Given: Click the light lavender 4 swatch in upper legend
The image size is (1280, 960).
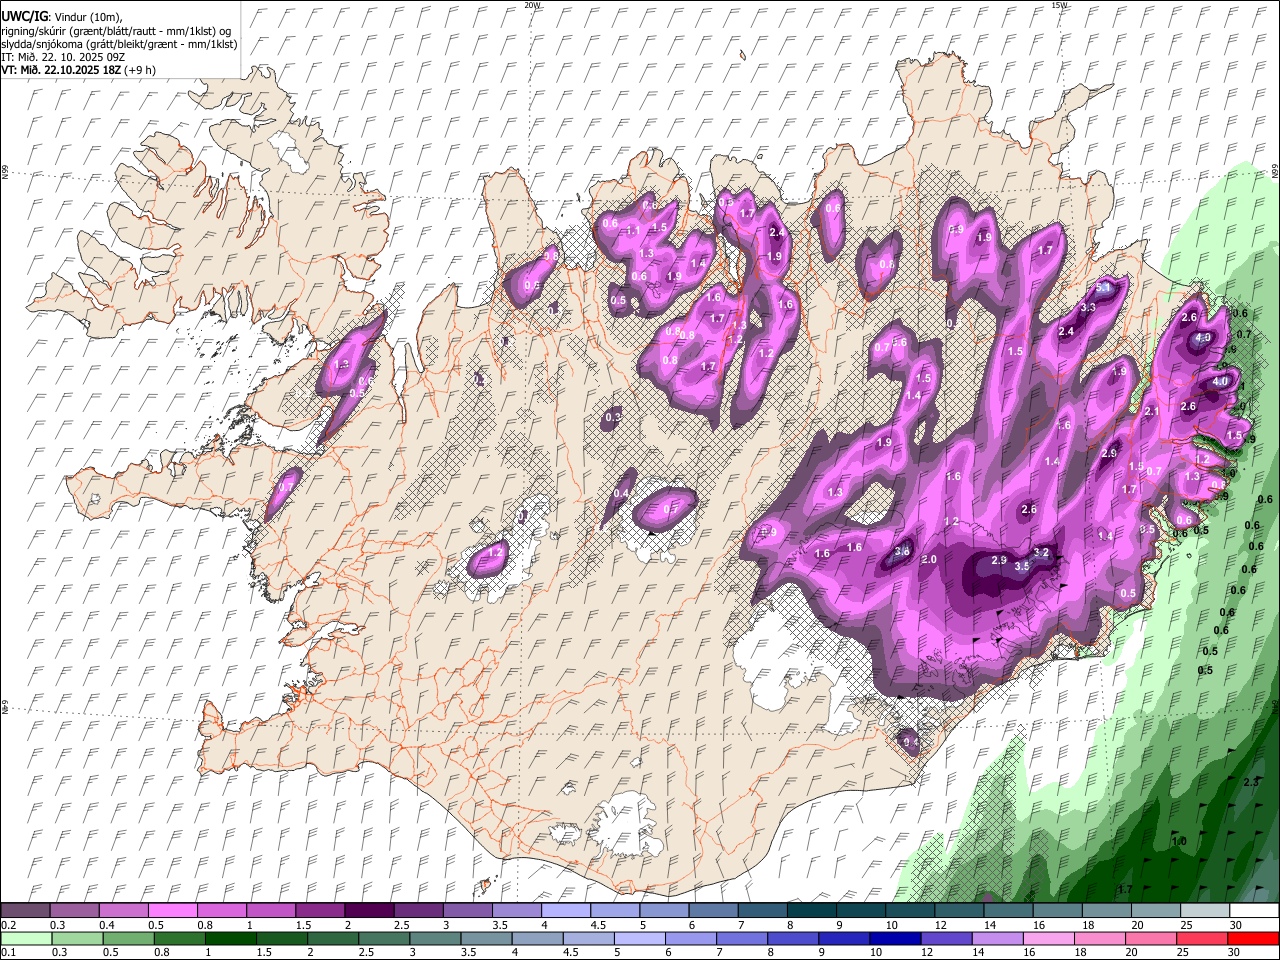Looking at the screenshot, I should tap(565, 910).
